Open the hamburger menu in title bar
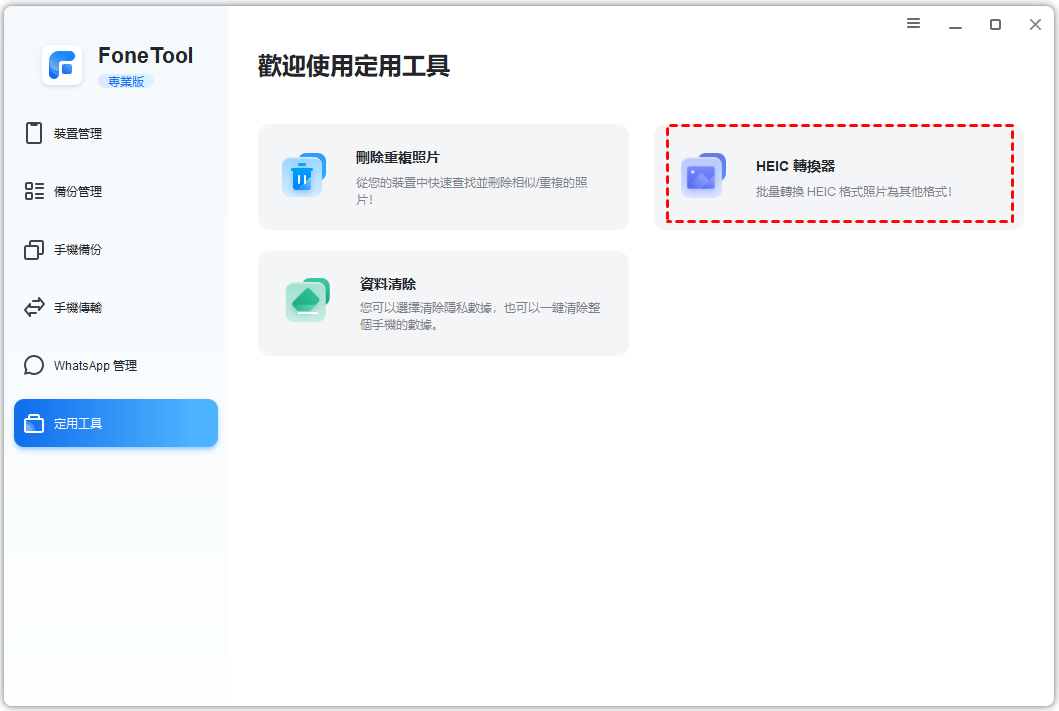This screenshot has height=711, width=1059. click(x=913, y=24)
